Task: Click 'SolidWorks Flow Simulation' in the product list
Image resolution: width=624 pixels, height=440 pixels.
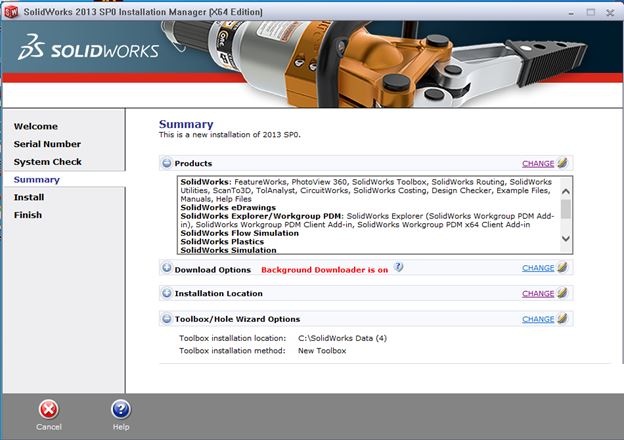Action: click(x=240, y=233)
